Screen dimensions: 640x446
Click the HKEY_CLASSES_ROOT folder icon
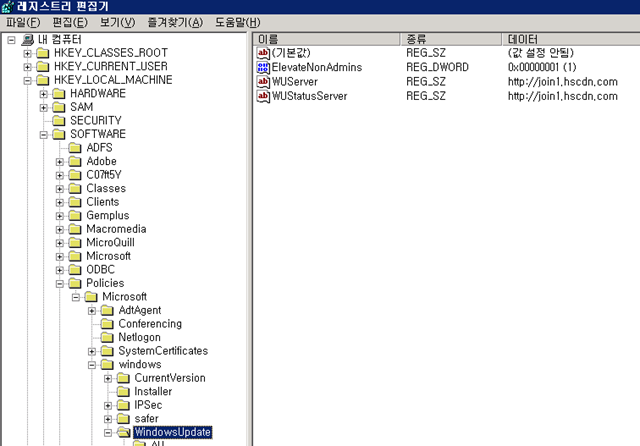click(42, 53)
